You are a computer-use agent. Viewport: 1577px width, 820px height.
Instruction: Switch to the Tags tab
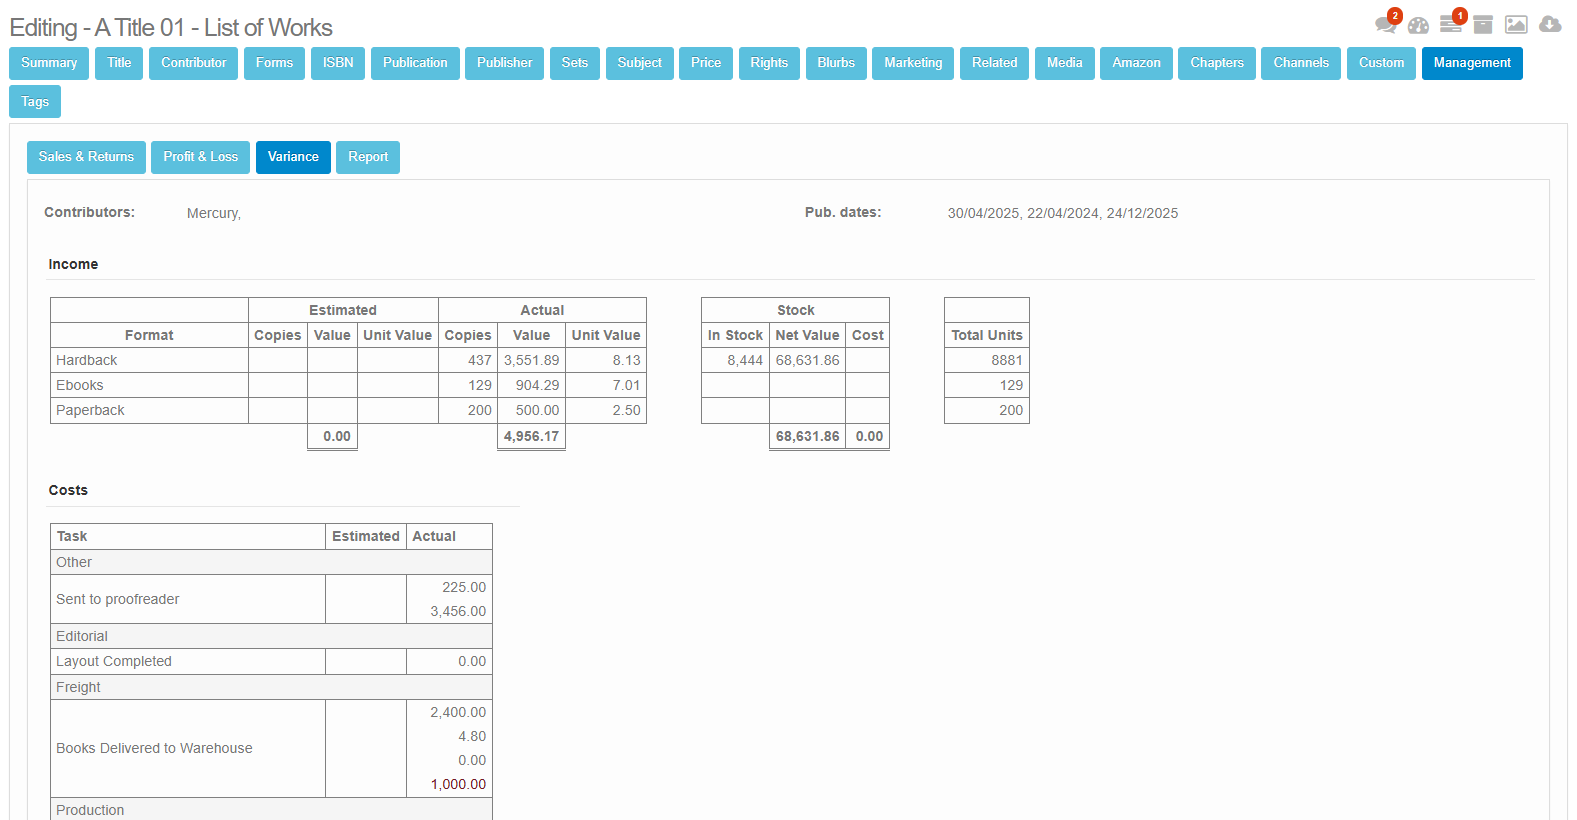(35, 102)
